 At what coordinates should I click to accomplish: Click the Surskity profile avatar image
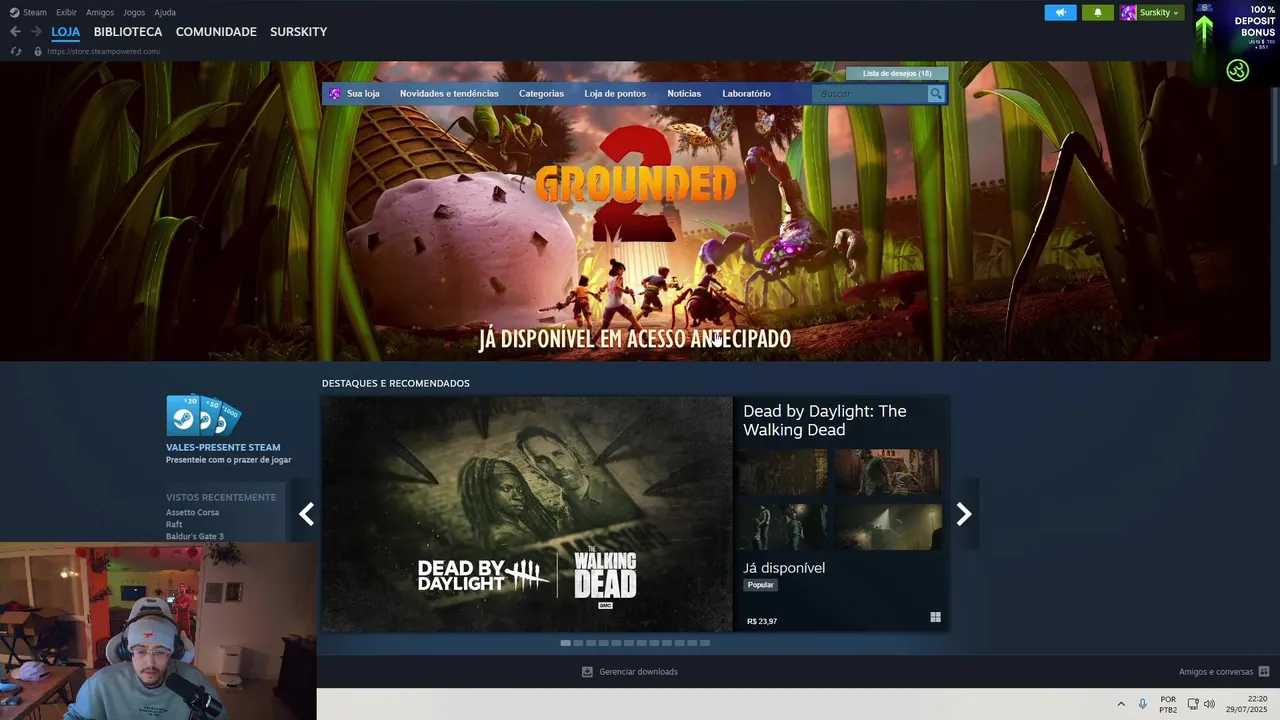pyautogui.click(x=1128, y=12)
